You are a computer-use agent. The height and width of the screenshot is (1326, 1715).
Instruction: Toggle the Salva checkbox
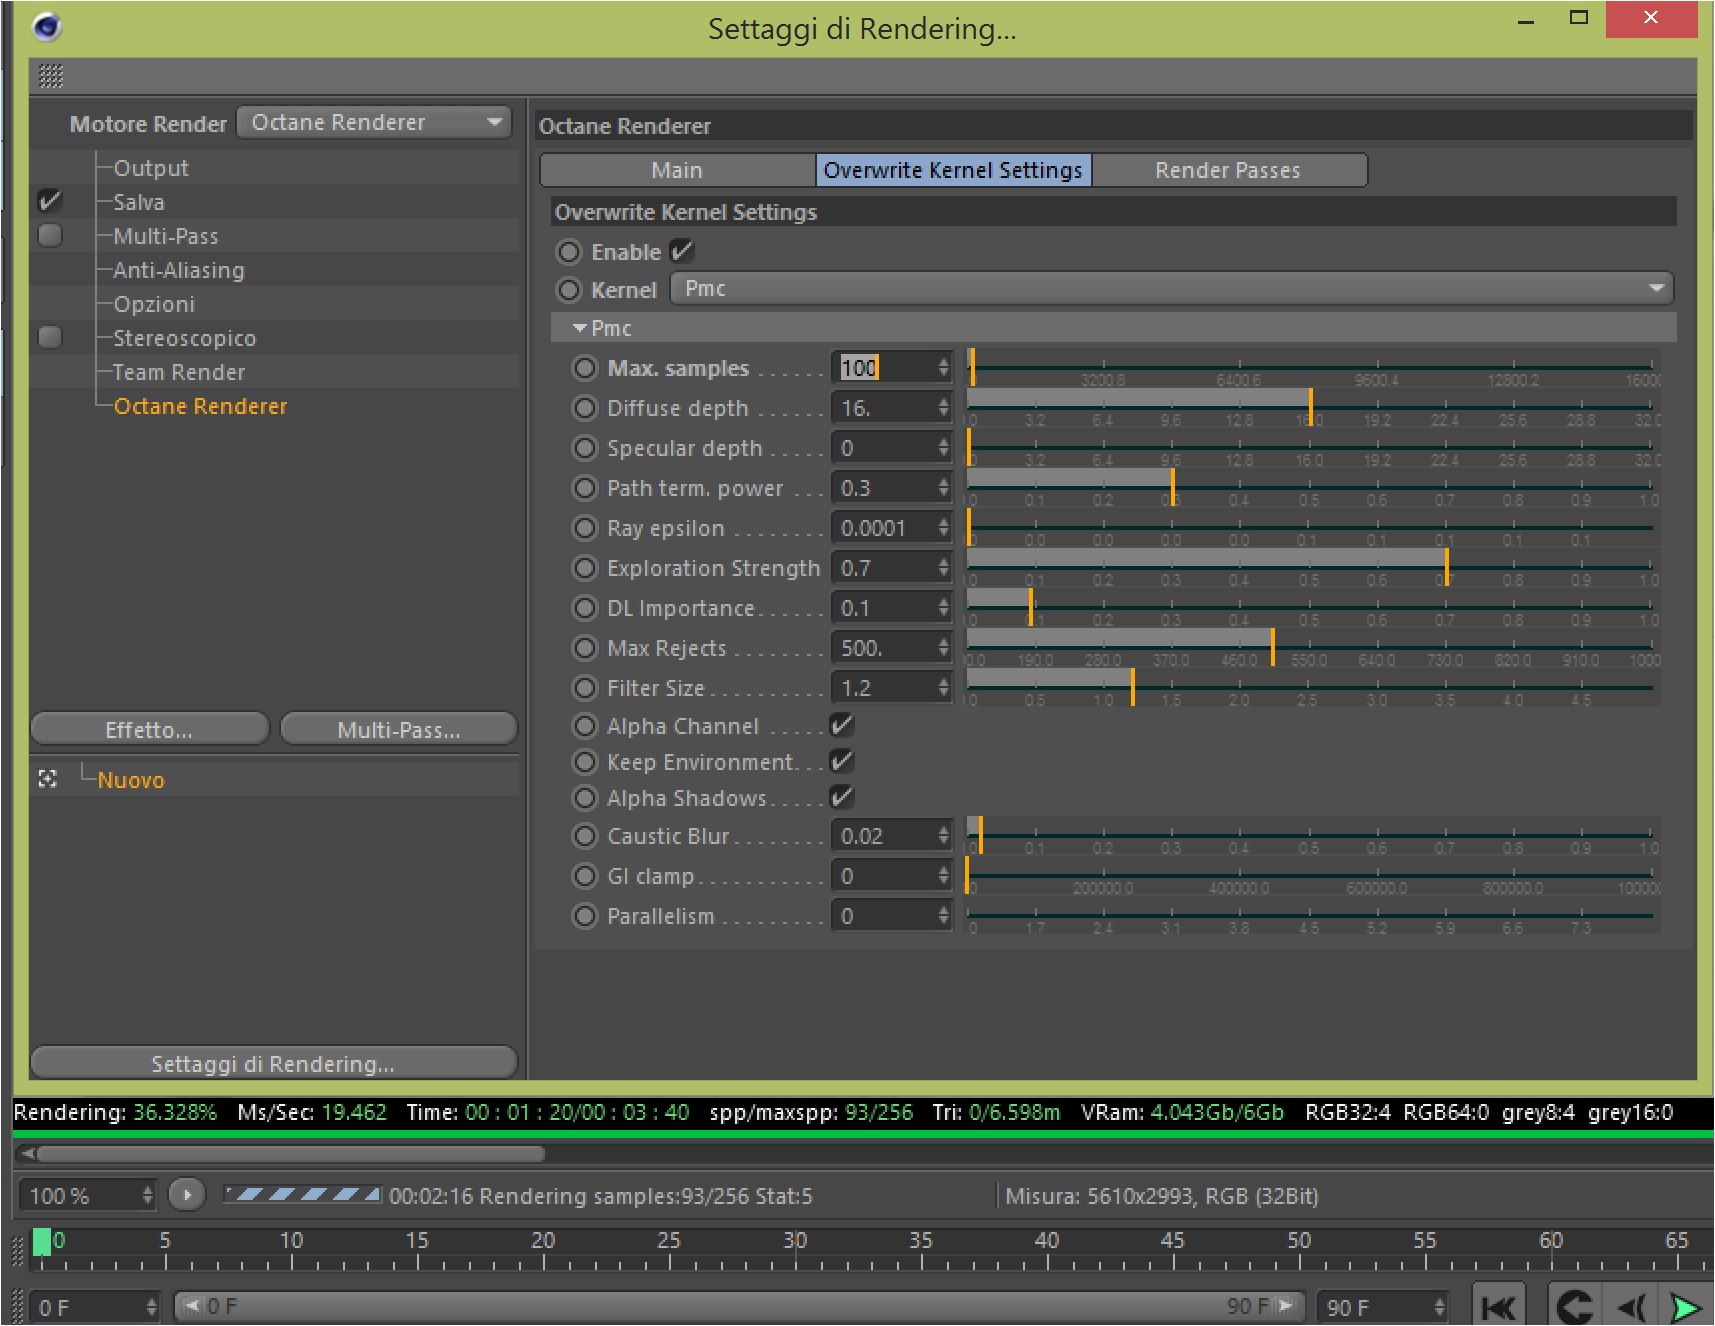[50, 201]
